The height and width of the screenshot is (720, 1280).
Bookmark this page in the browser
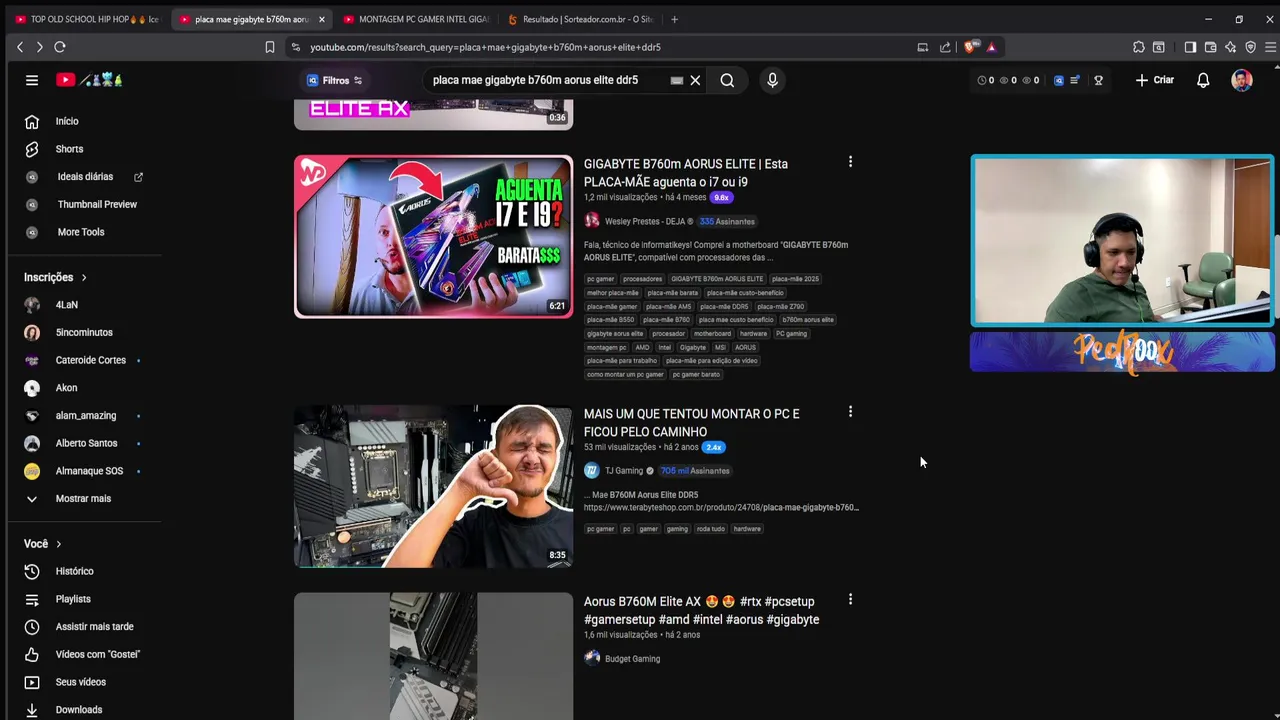[270, 47]
